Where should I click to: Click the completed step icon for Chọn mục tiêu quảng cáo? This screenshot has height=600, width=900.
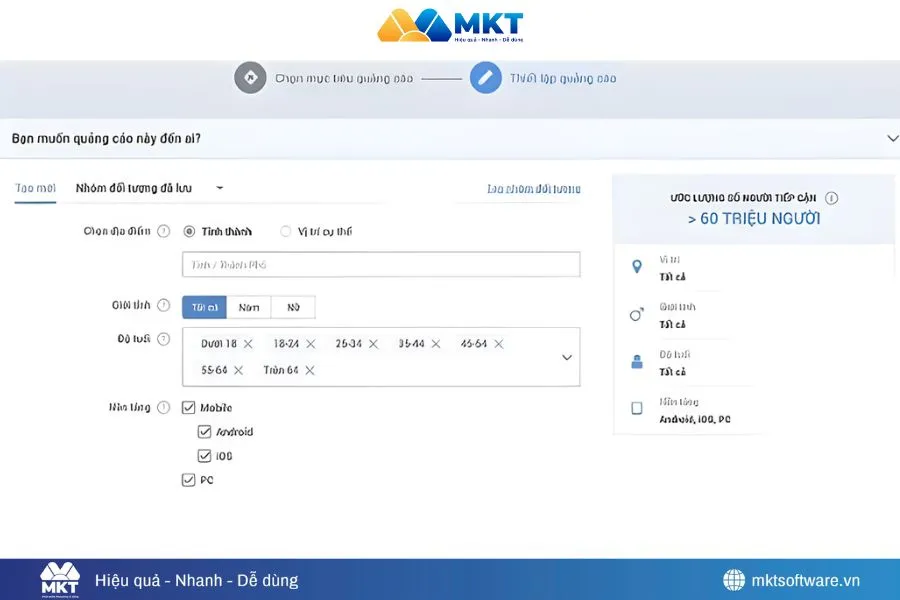click(250, 77)
